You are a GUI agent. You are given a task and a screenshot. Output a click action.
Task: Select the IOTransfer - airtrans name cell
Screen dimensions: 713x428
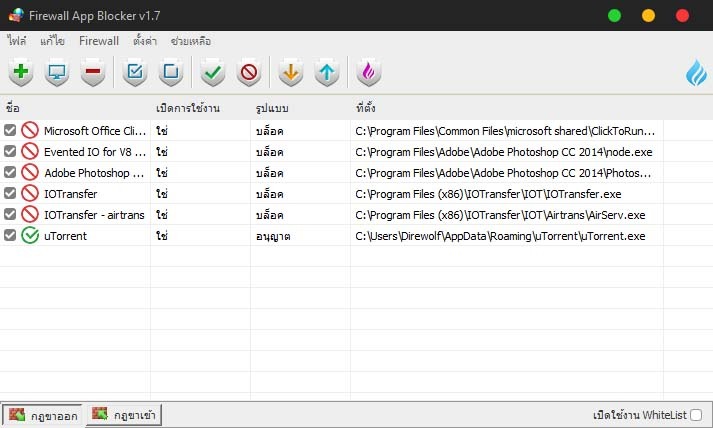point(94,215)
